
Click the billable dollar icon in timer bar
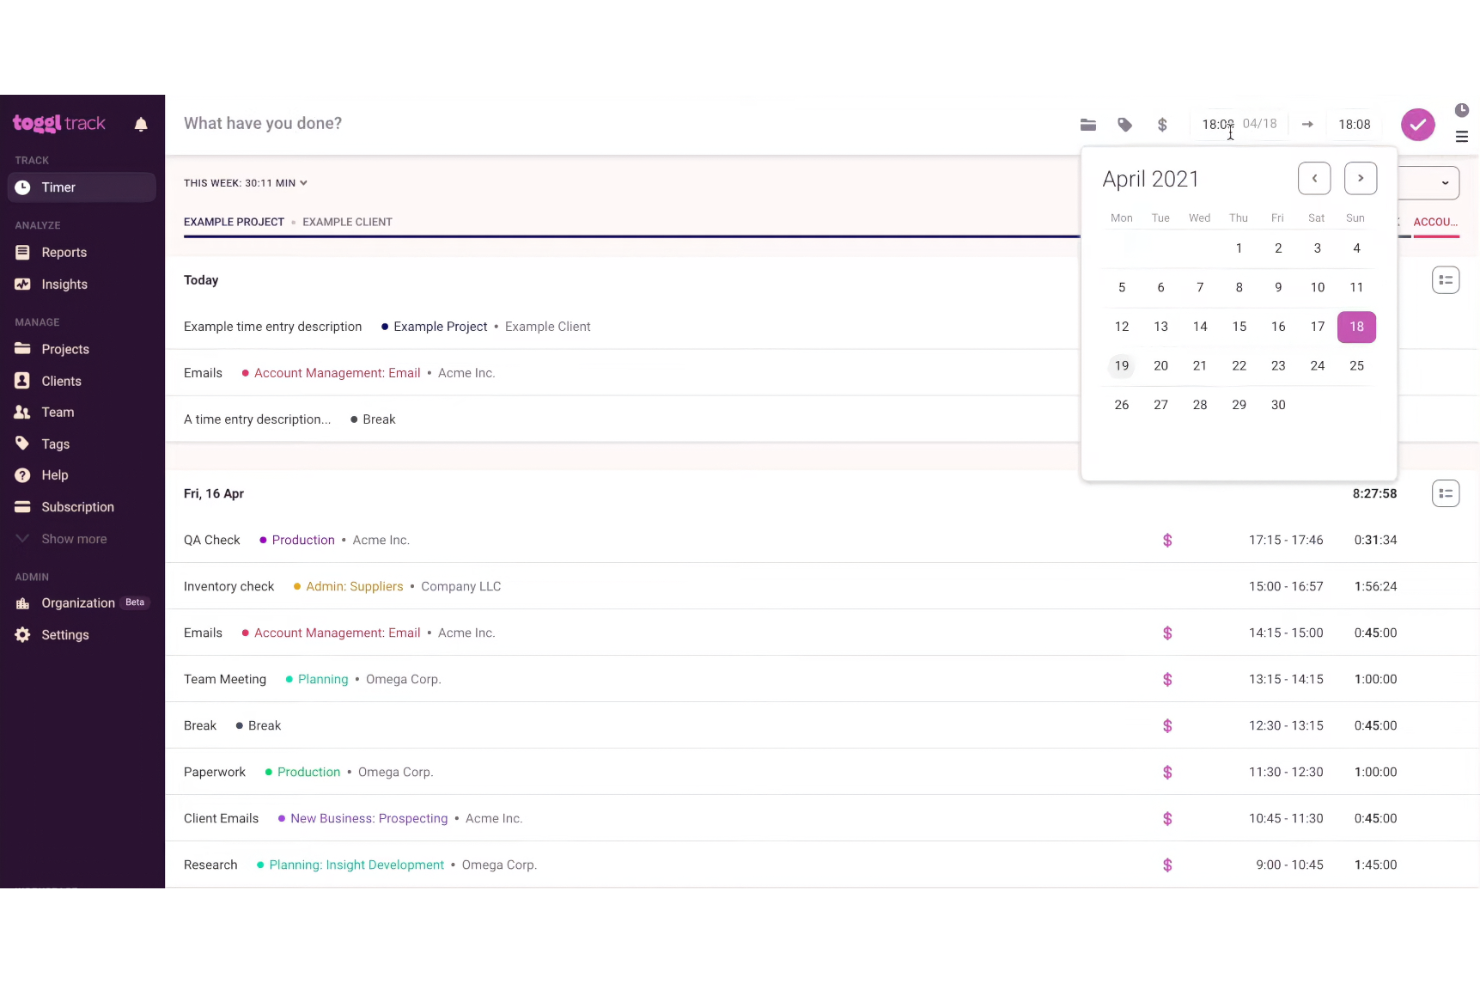[1162, 124]
